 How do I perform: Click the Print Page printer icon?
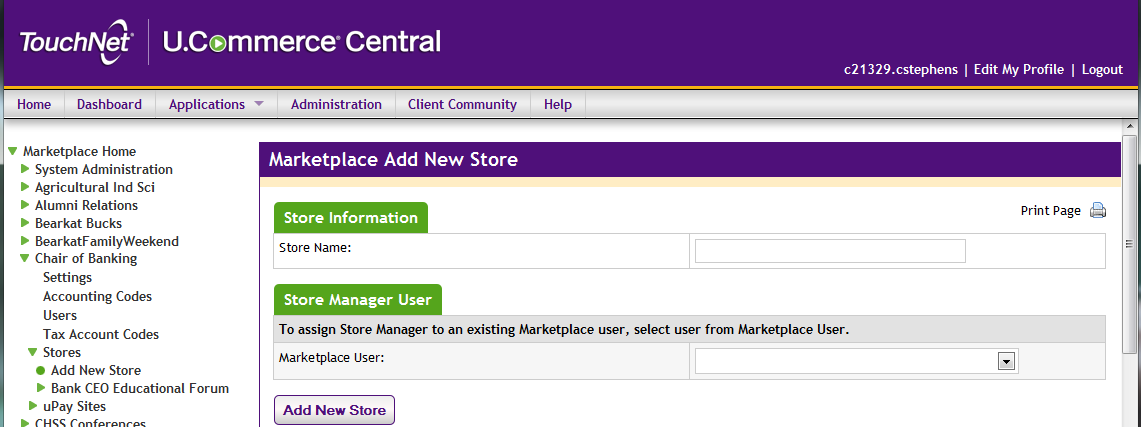tap(1097, 211)
